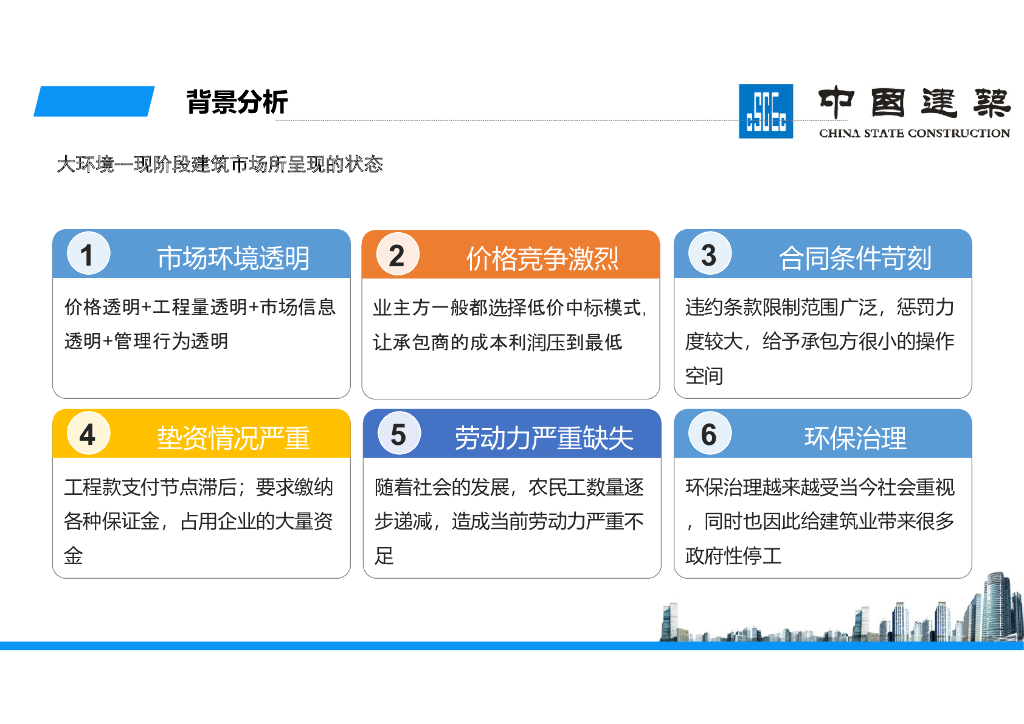Screen dimensions: 1024x724
Task: Click the orange 价格竞争激烈 header
Action: pyautogui.click(x=542, y=258)
